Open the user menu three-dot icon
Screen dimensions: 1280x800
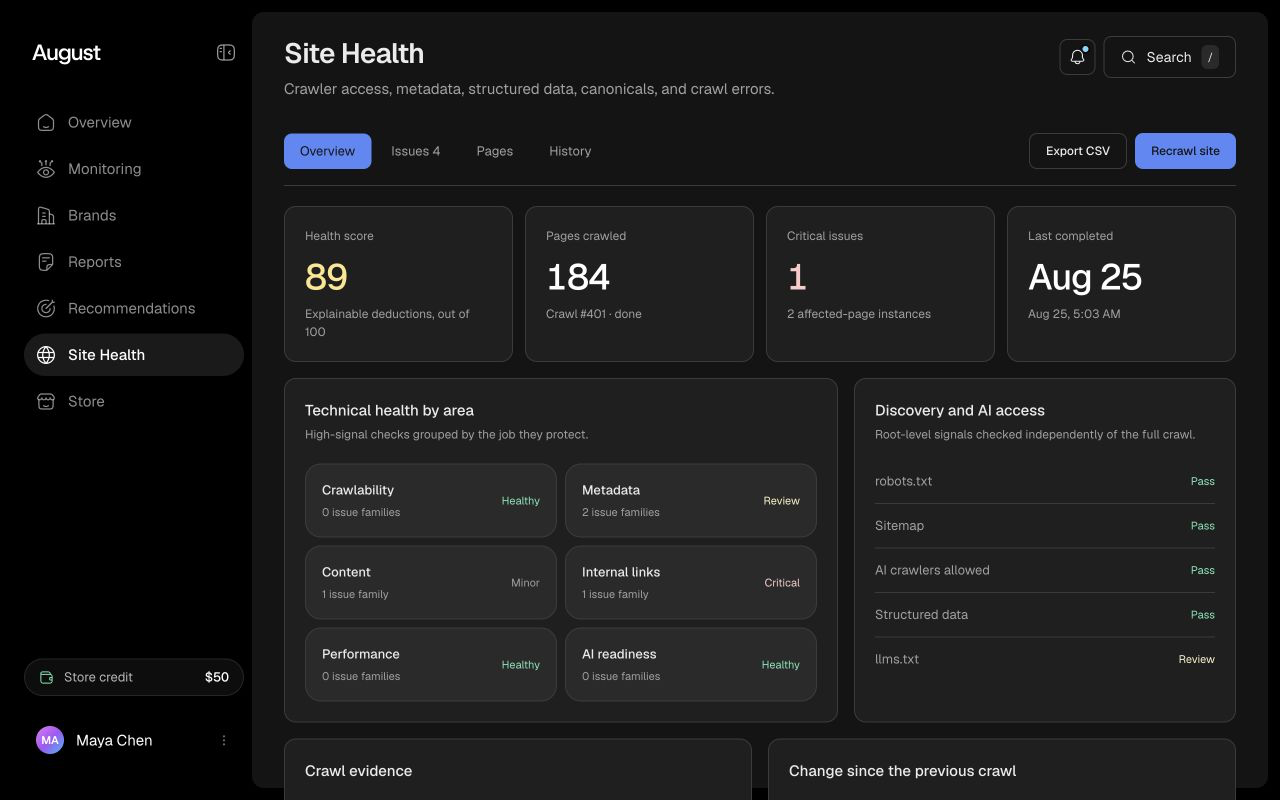[x=224, y=740]
